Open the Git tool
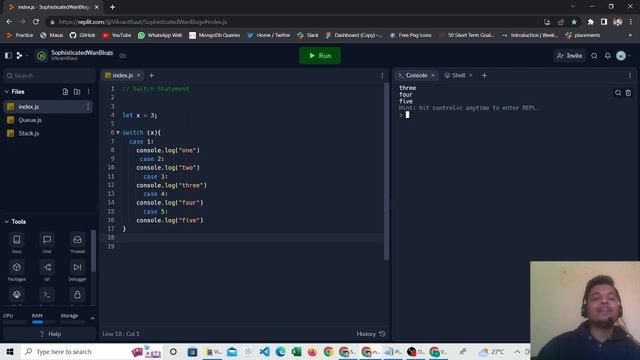The width and height of the screenshot is (640, 360). [47, 270]
